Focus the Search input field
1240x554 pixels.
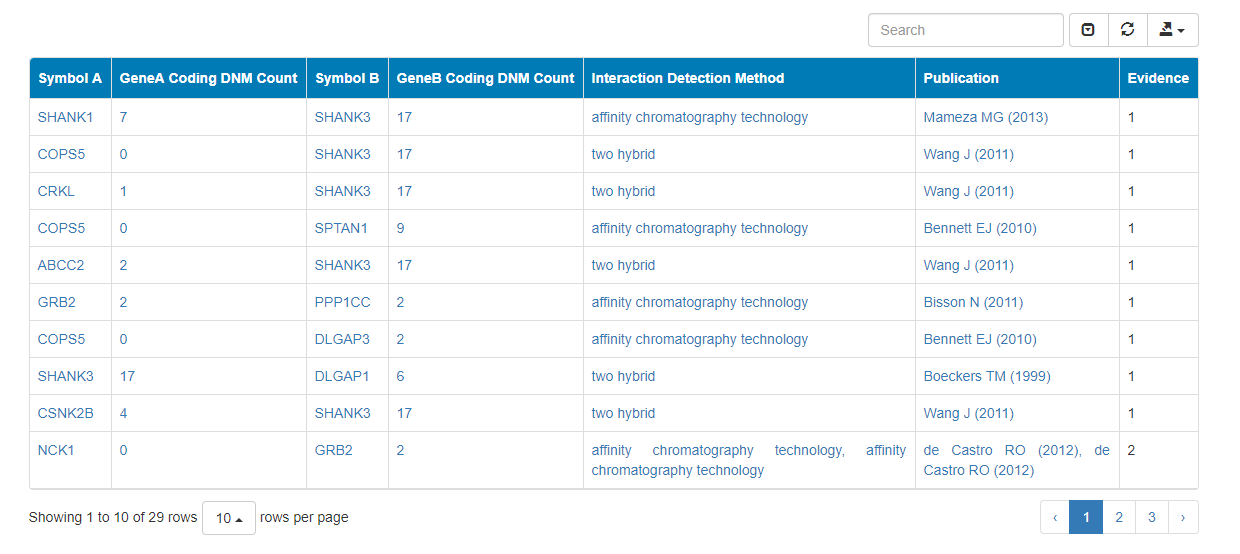(965, 30)
